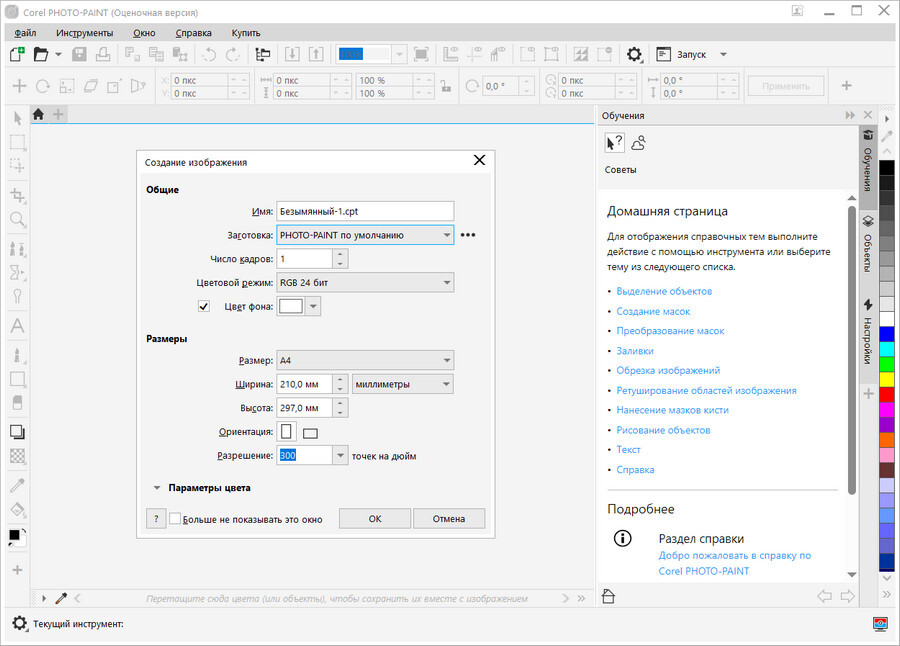Open the Заливки help link
900x646 pixels.
tap(635, 351)
